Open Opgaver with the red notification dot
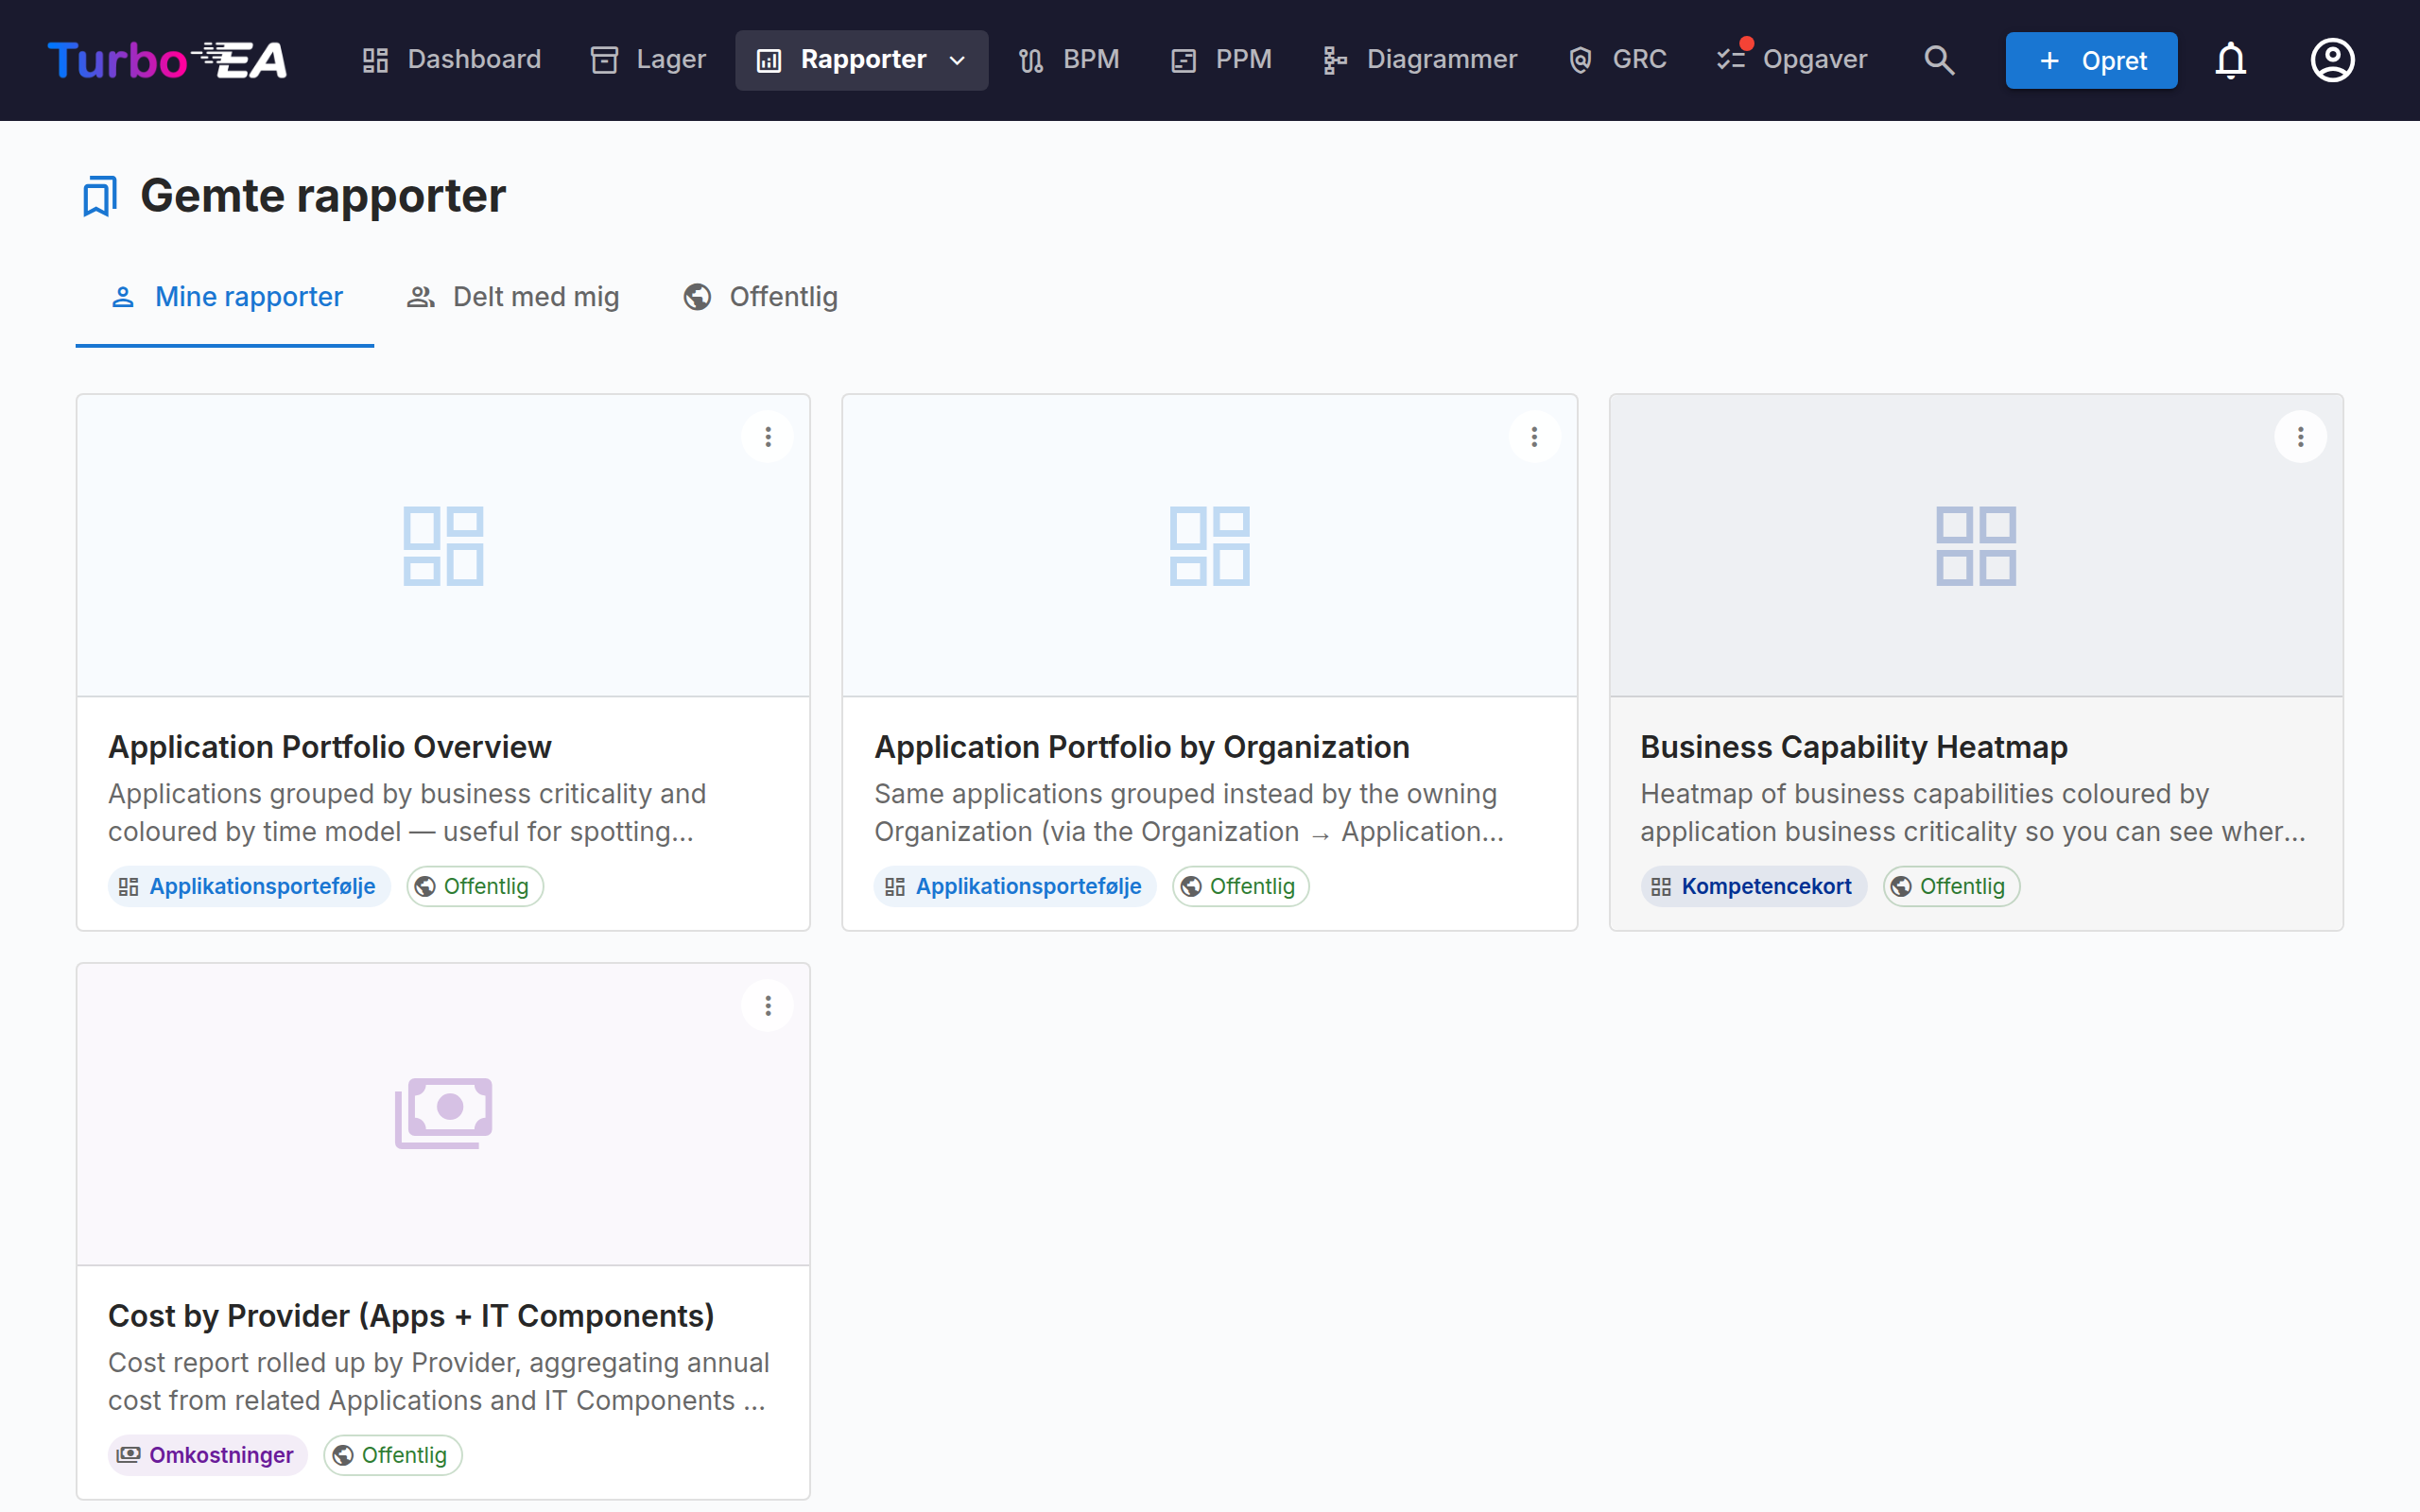Viewport: 2420px width, 1512px height. click(x=1792, y=60)
